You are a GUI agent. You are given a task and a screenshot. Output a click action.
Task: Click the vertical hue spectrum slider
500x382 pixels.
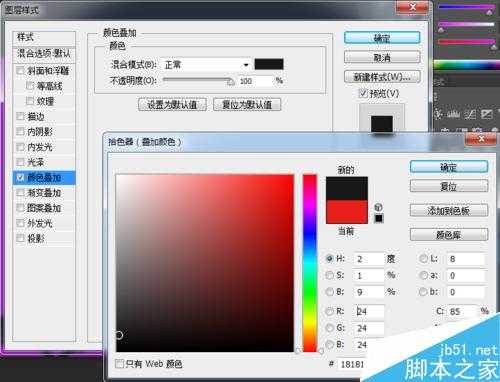310,263
